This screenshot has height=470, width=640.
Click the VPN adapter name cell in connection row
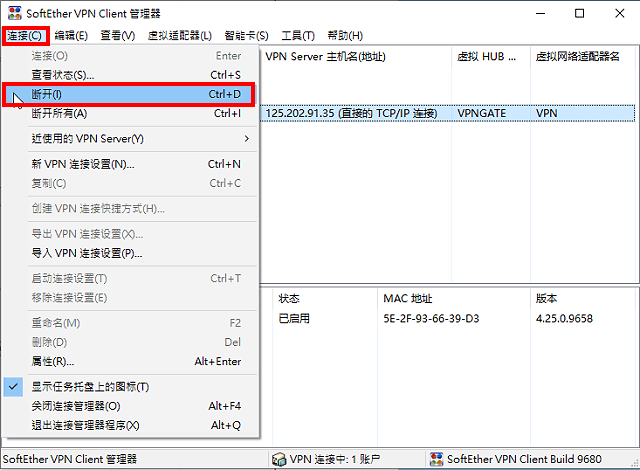547,113
